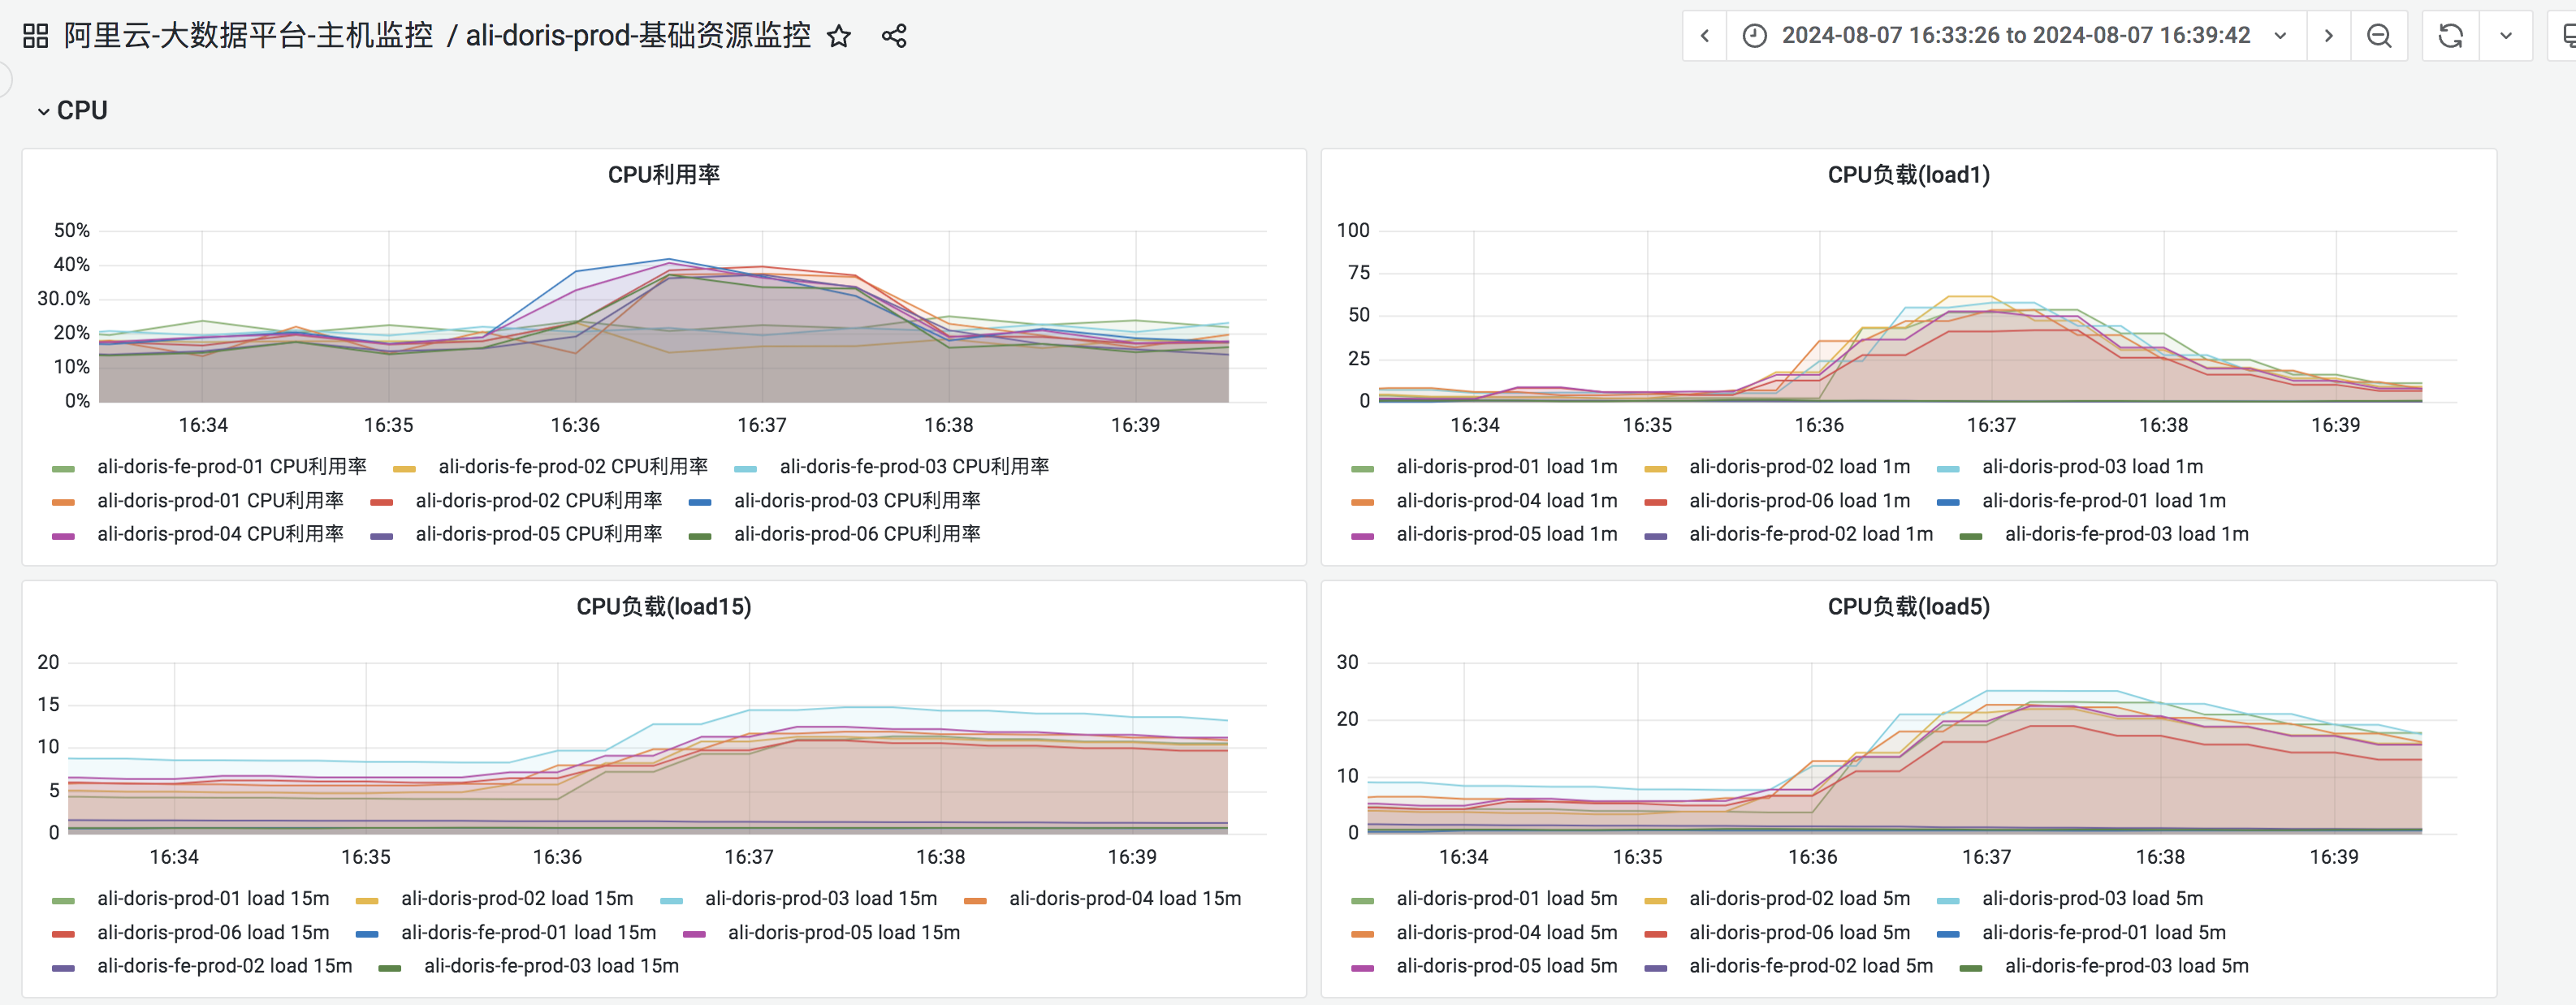Screen dimensions: 2576x1005
Task: Select ali-doris-fe-prod-02 load 1m legend label
Action: coord(1811,535)
